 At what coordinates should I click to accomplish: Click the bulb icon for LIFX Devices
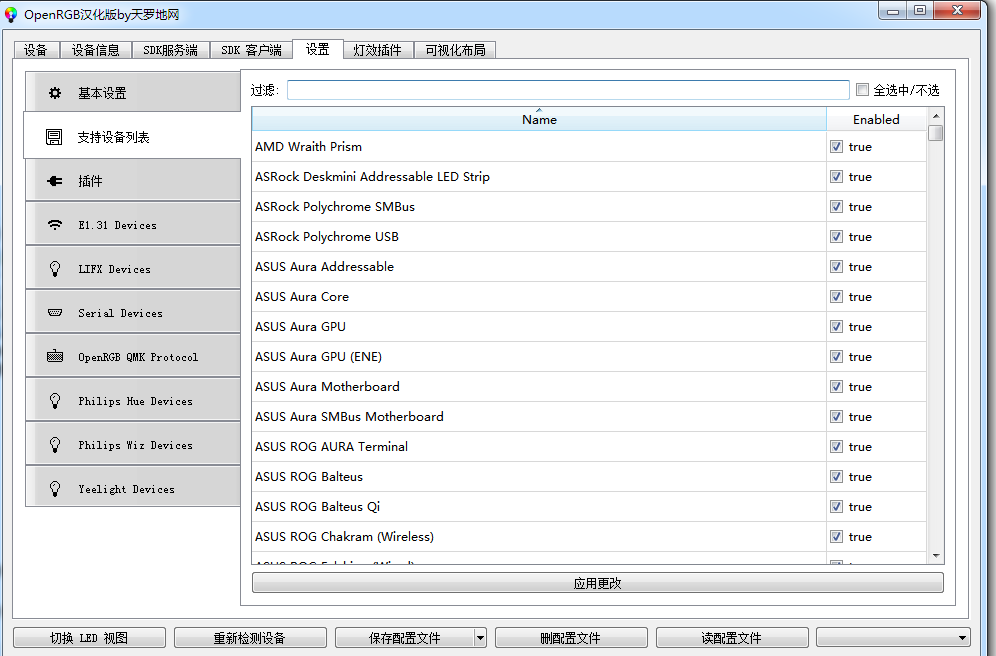(55, 269)
